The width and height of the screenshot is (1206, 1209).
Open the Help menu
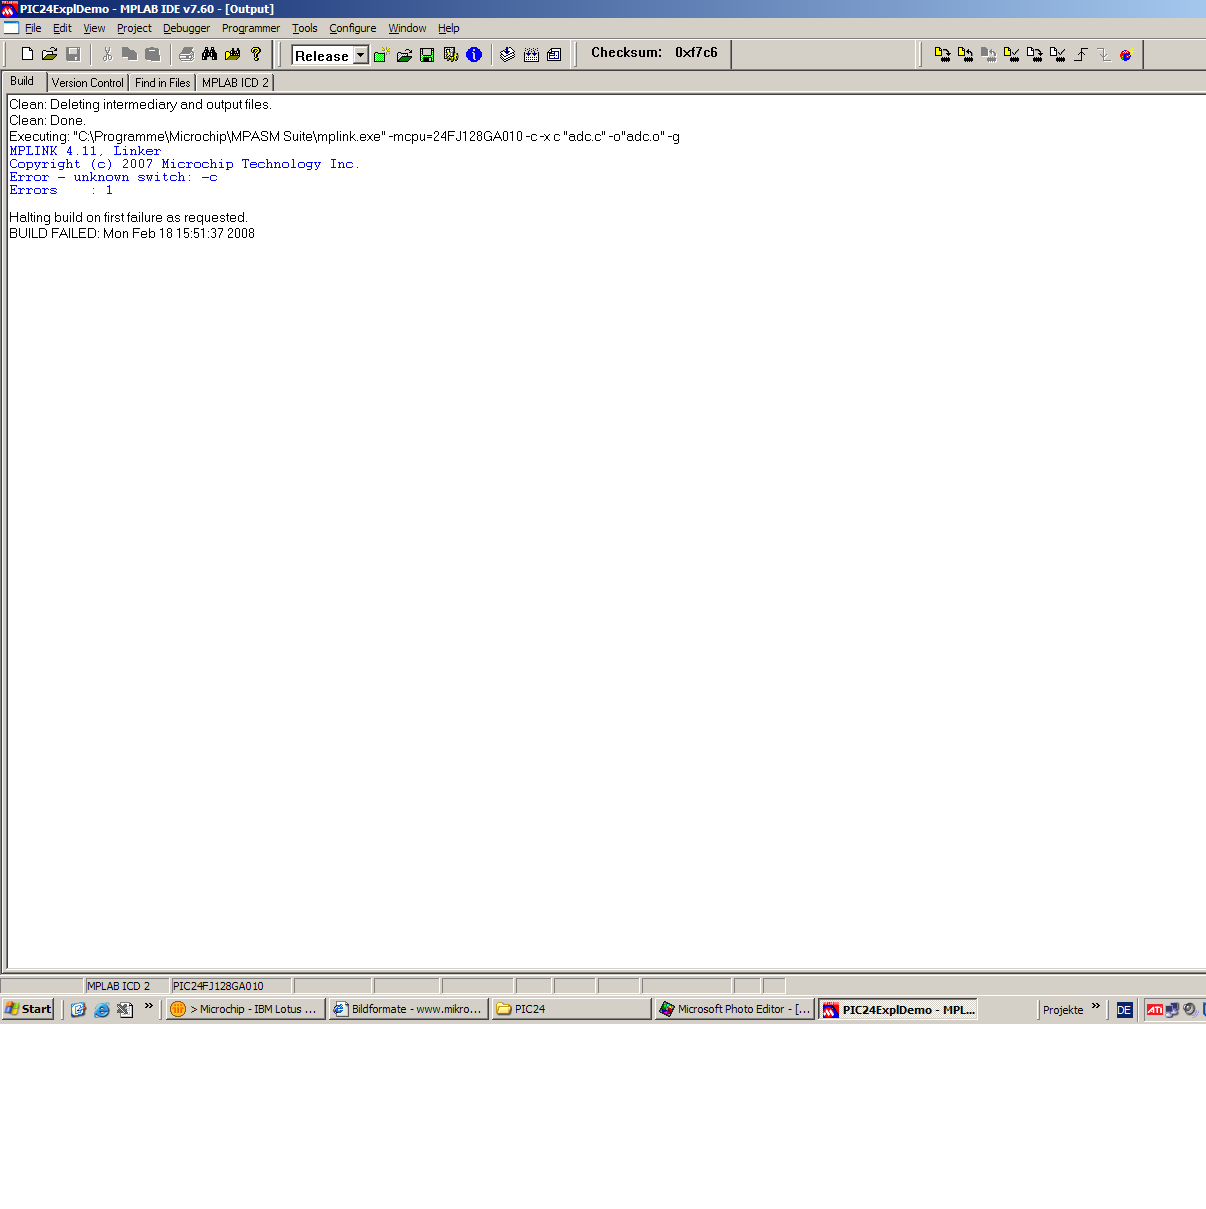449,28
